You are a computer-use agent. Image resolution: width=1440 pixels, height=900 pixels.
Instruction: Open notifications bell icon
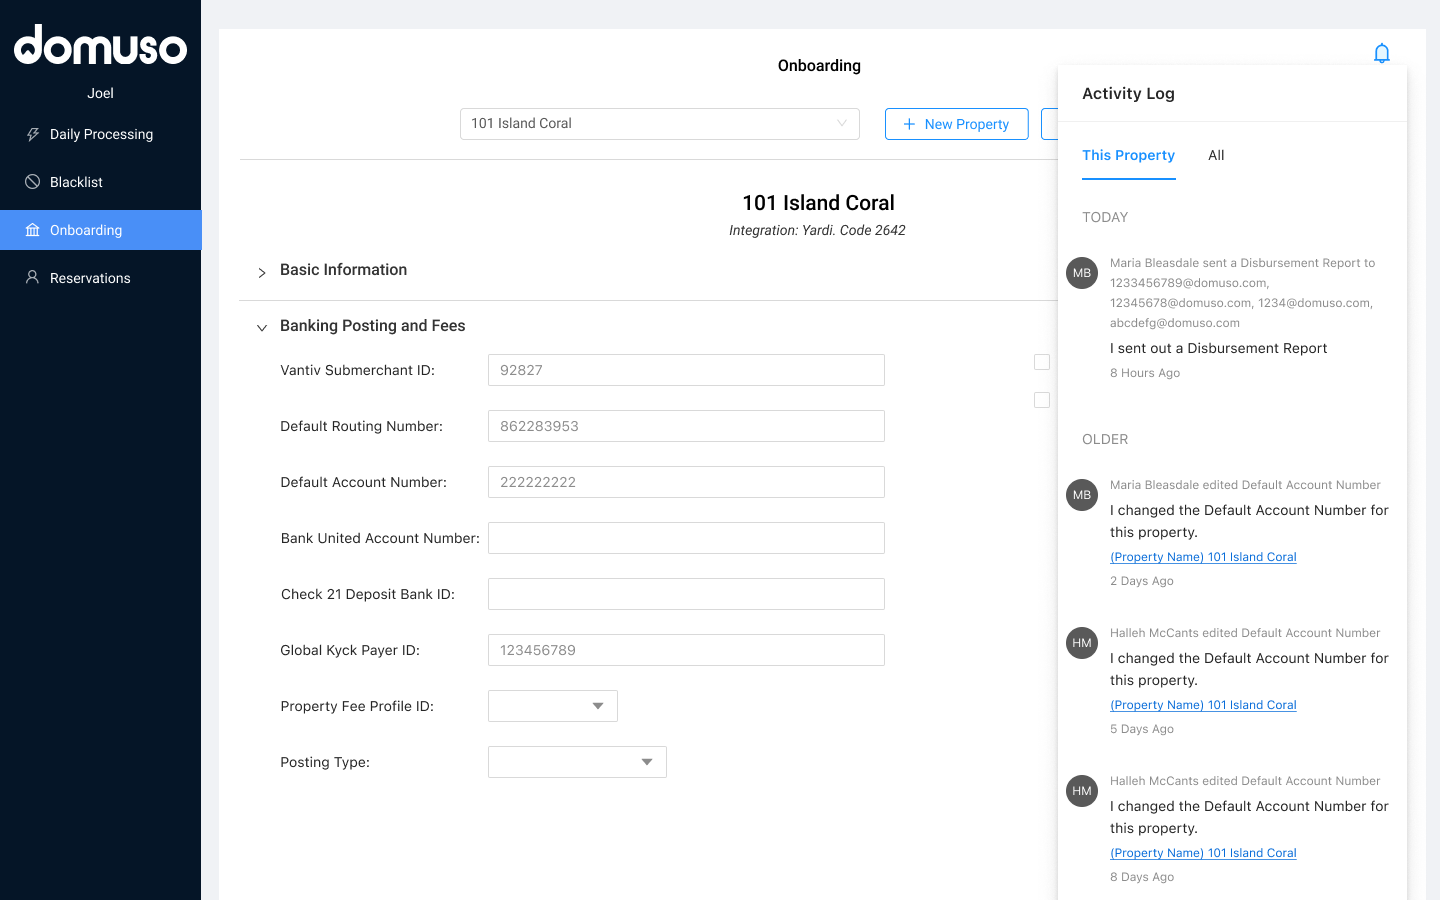coord(1382,53)
